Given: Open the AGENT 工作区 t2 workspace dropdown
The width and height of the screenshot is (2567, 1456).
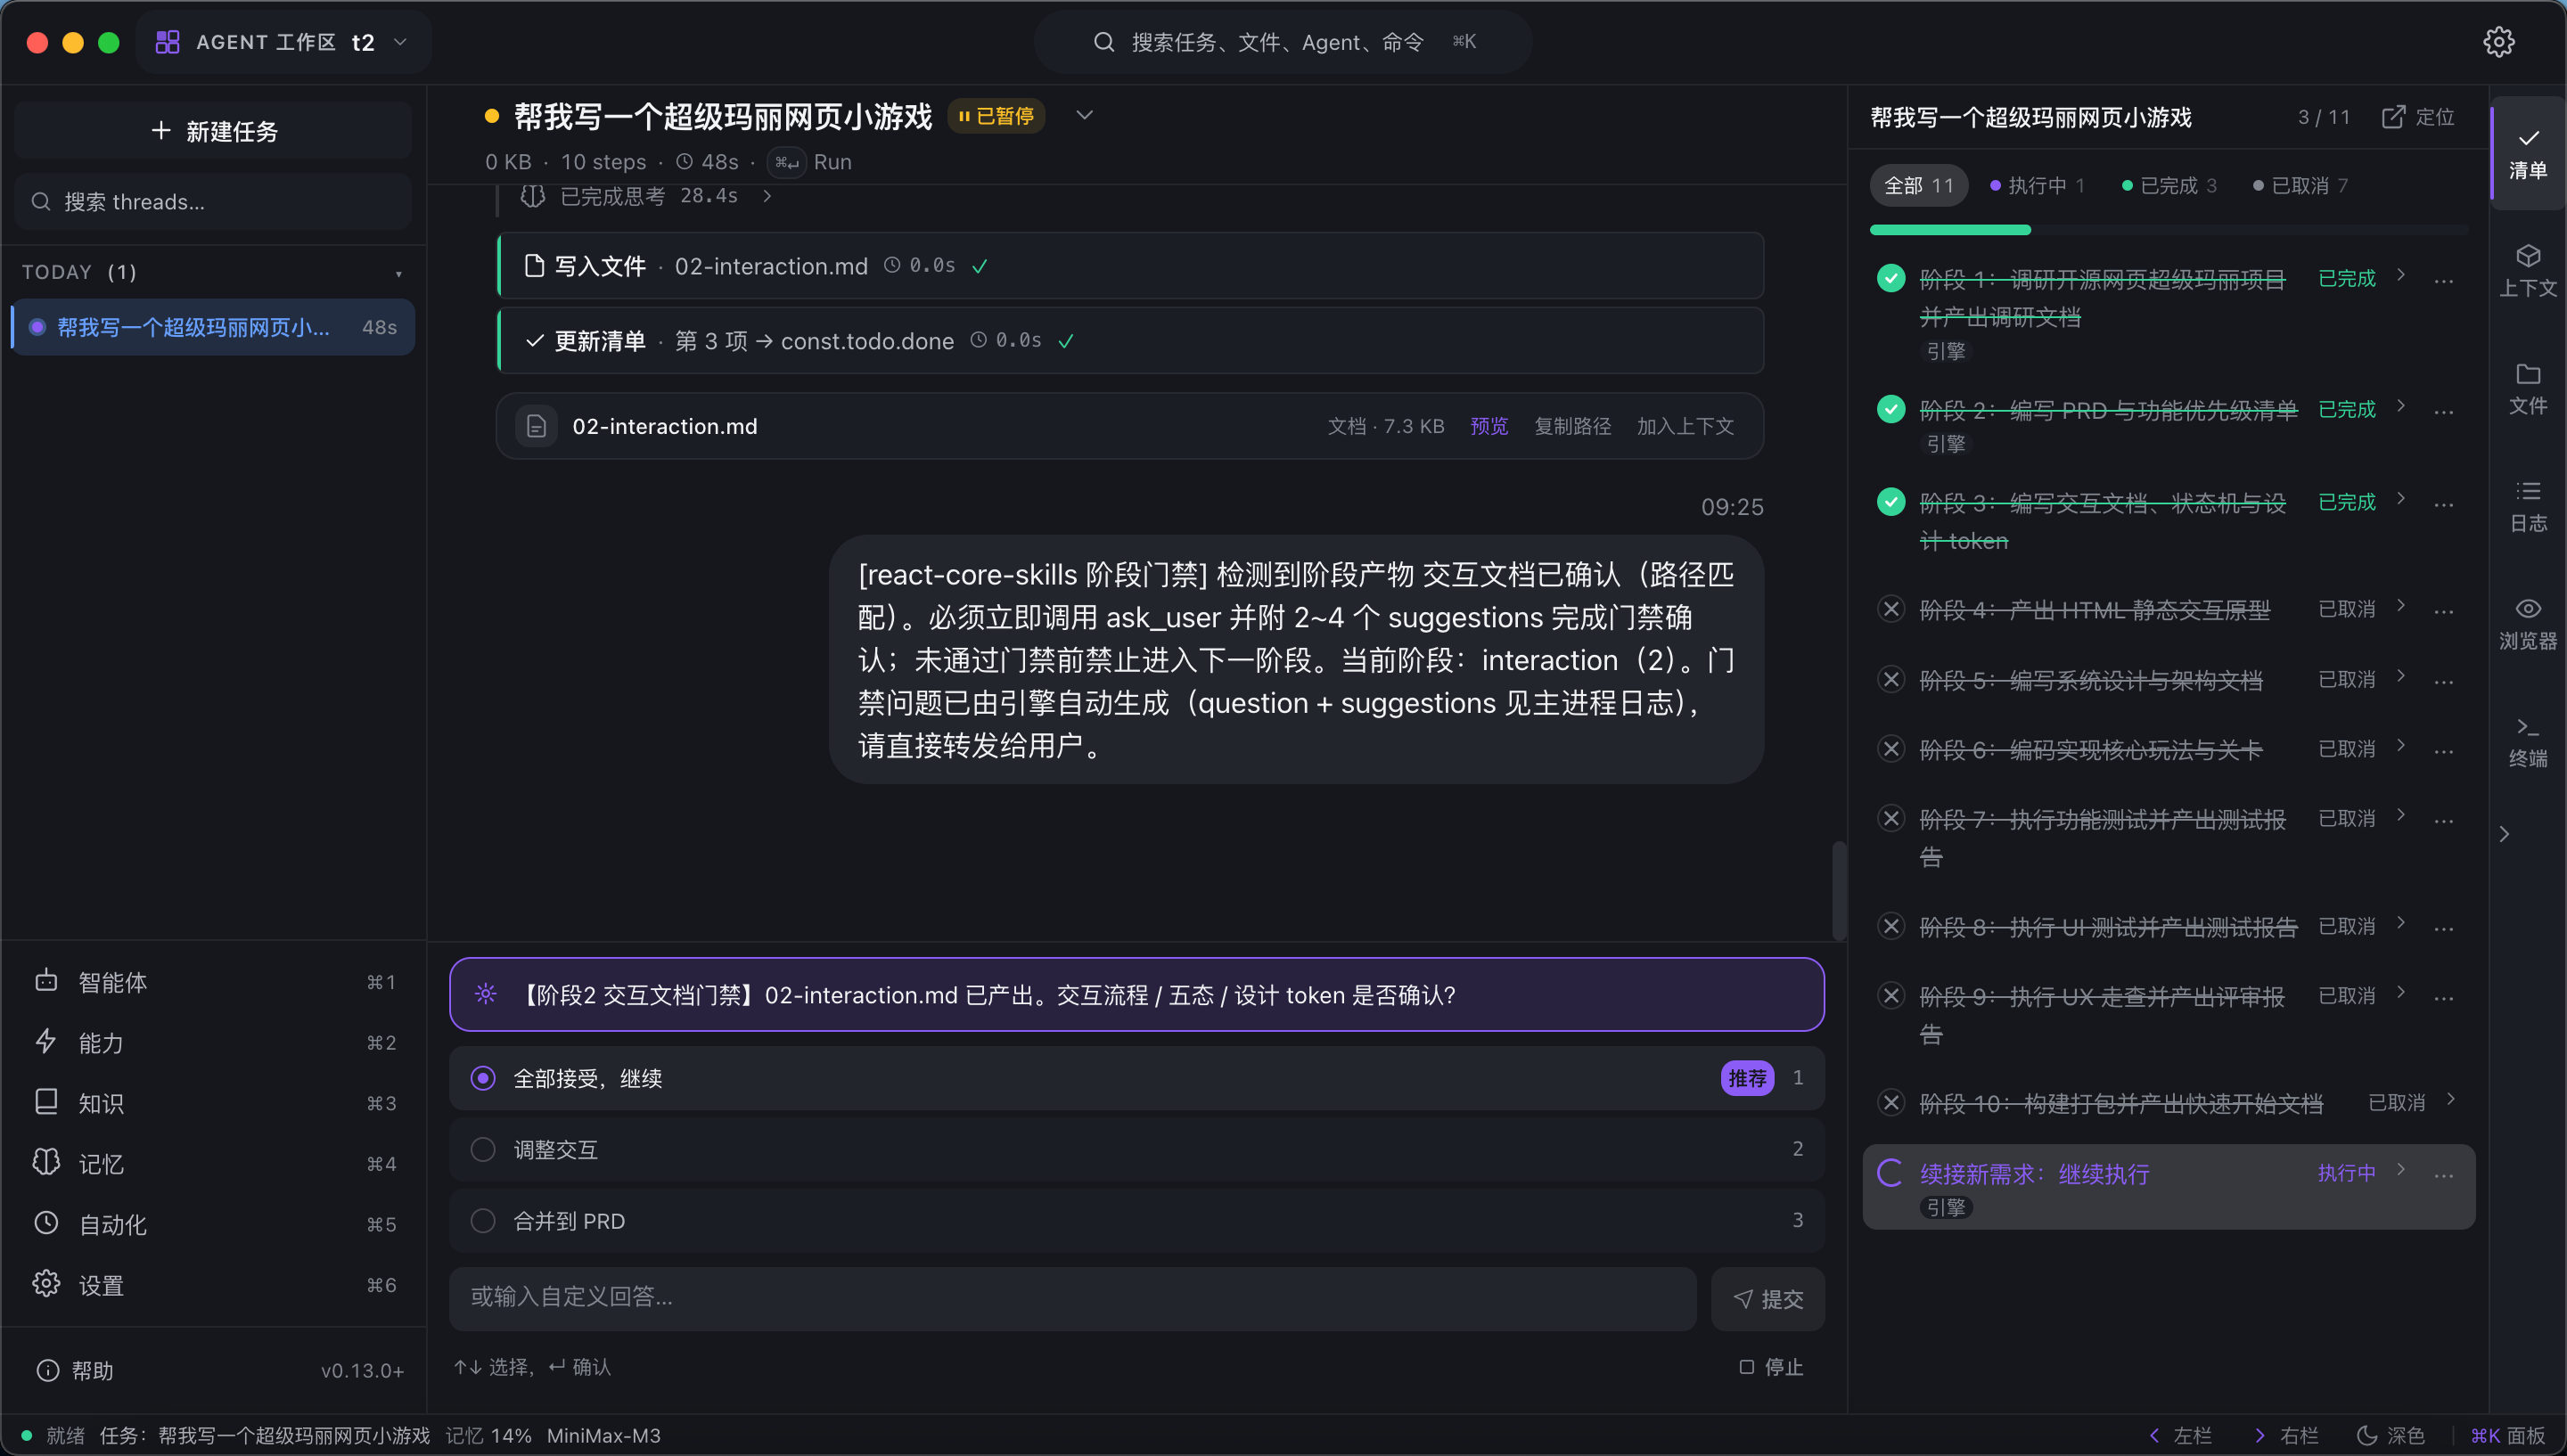Looking at the screenshot, I should (x=283, y=42).
